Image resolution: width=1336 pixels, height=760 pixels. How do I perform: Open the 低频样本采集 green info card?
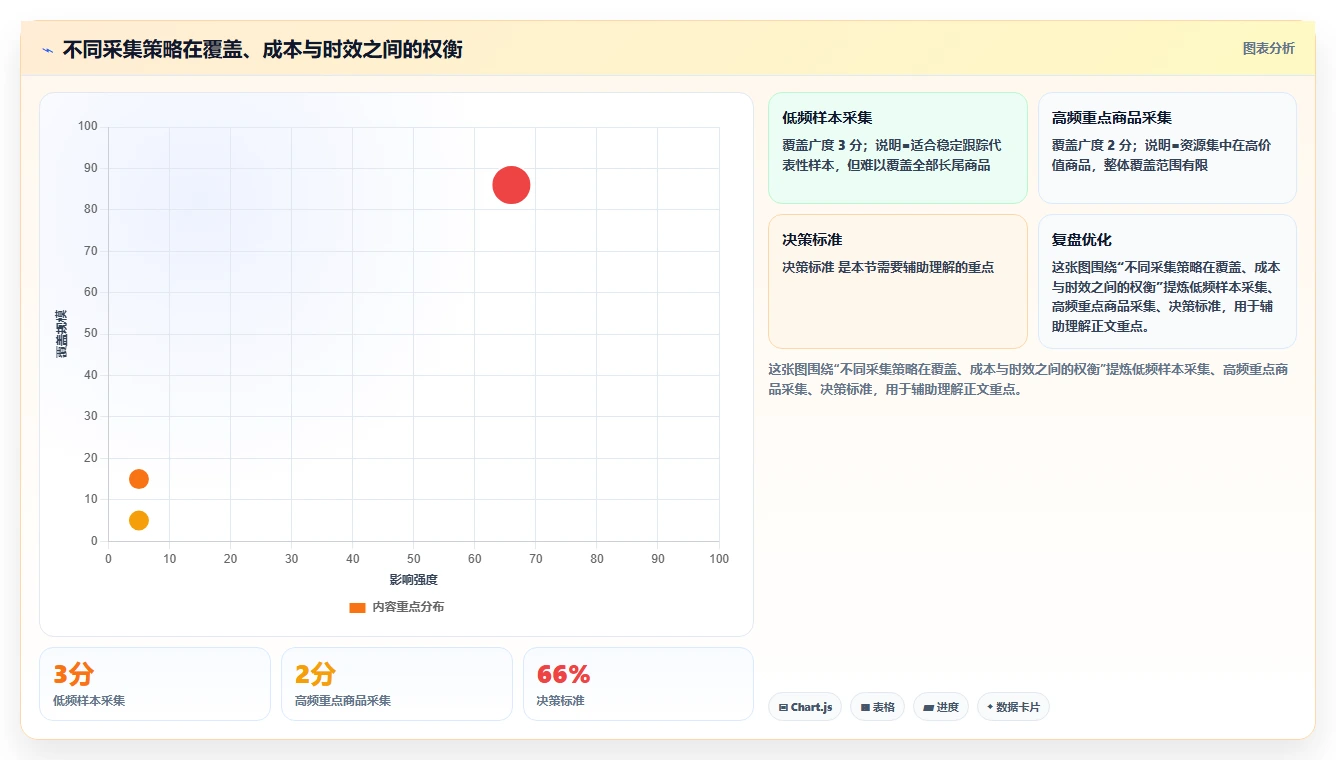898,148
